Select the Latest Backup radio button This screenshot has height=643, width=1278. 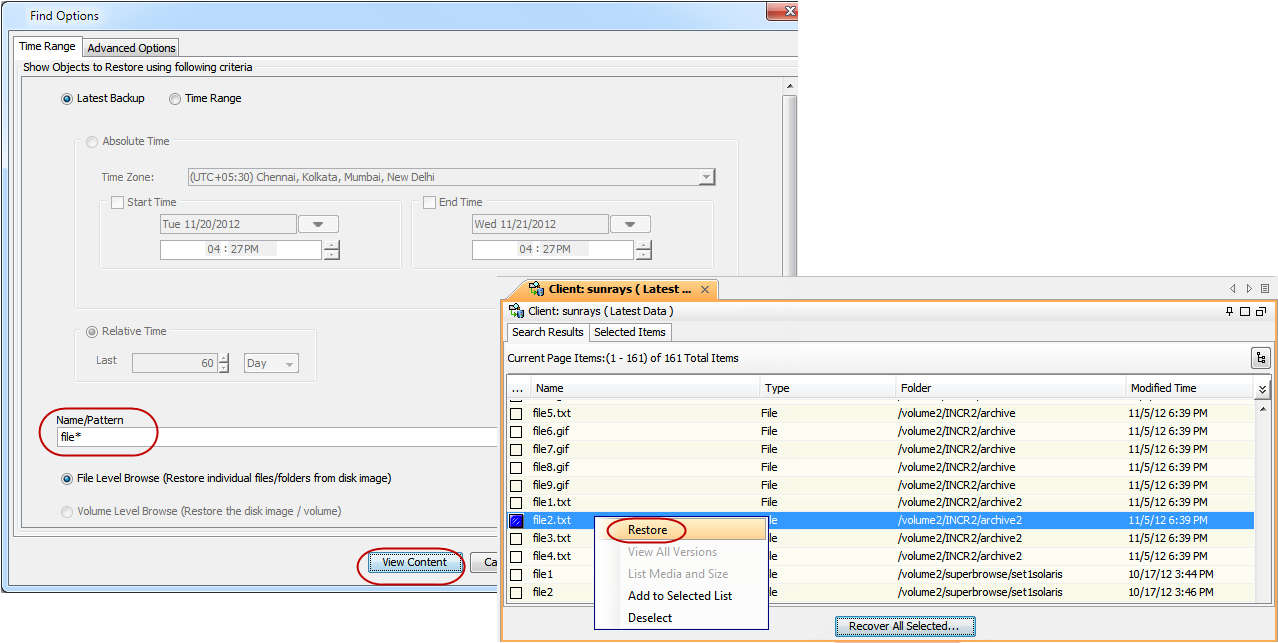click(66, 98)
